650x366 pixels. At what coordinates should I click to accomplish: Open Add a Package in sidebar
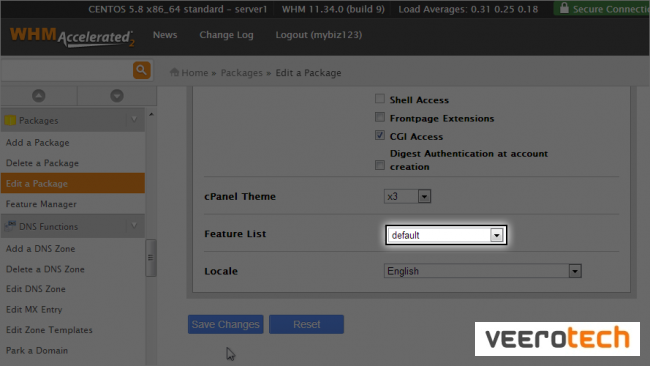38,143
